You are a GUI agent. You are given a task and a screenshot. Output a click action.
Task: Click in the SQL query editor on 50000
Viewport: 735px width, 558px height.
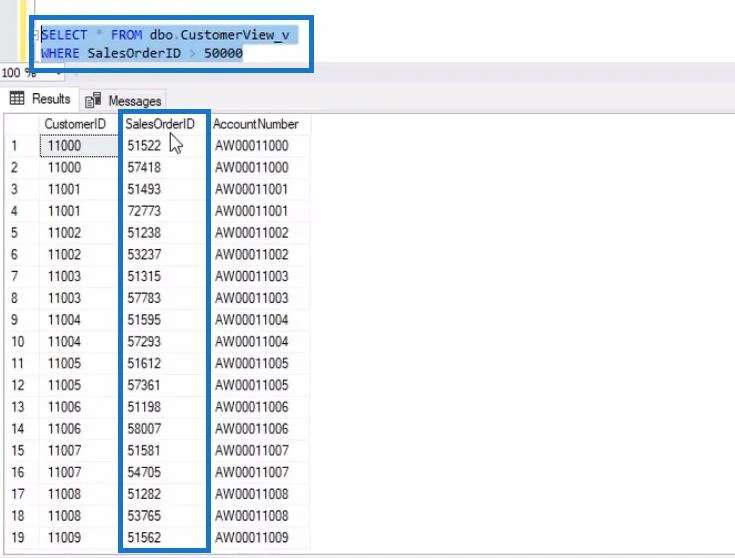[223, 53]
